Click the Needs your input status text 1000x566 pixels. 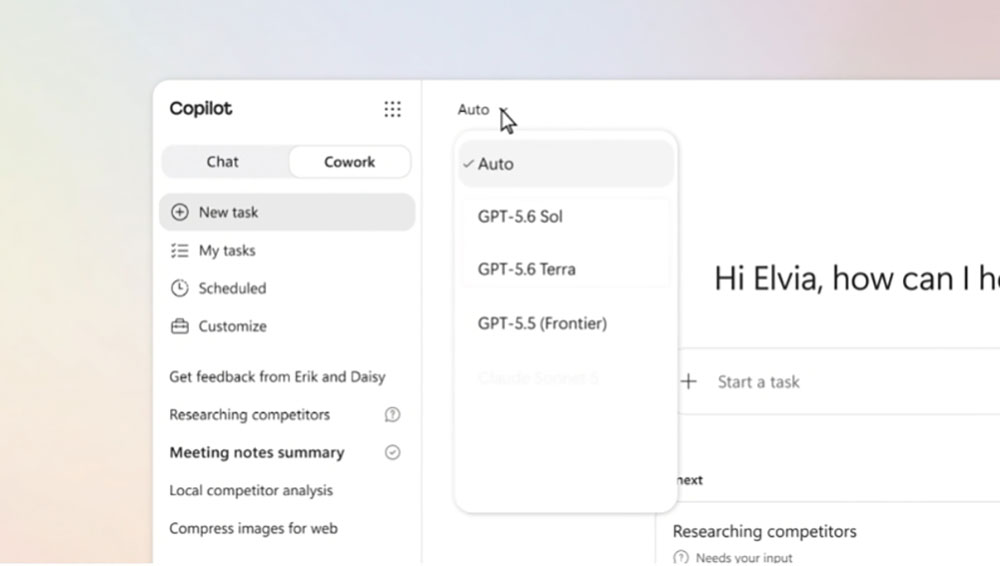(x=744, y=558)
